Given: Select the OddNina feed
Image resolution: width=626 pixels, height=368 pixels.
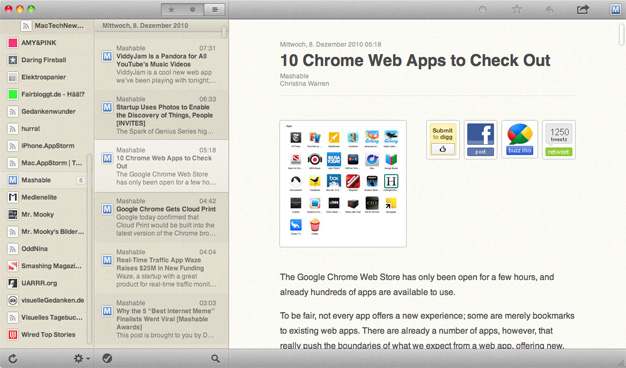Looking at the screenshot, I should (47, 249).
